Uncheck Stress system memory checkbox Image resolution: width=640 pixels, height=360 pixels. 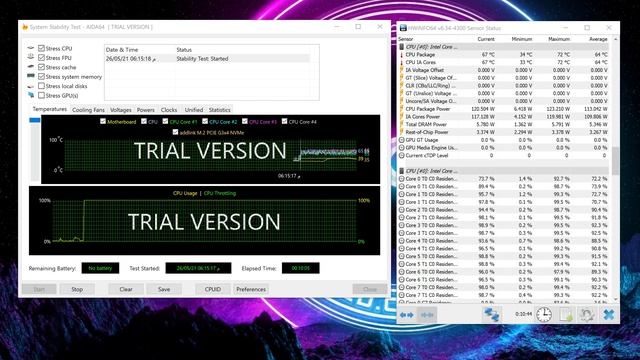(x=41, y=76)
